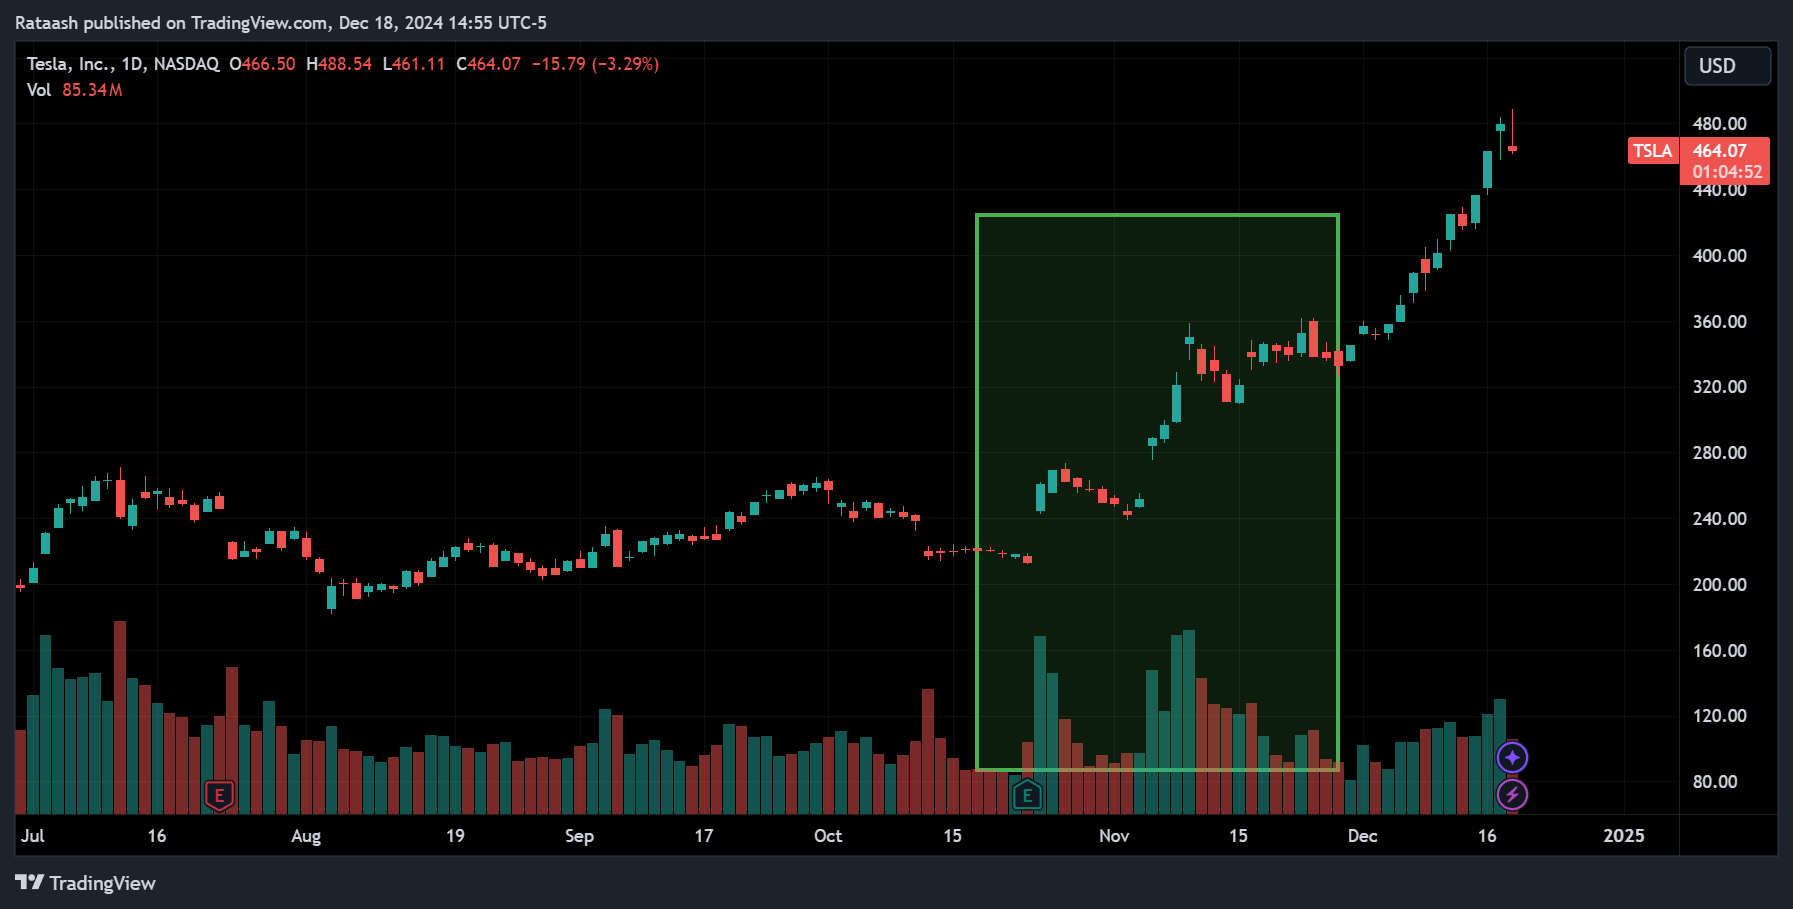The width and height of the screenshot is (1793, 909).
Task: Click the 120.00 price axis label
Action: [1719, 716]
